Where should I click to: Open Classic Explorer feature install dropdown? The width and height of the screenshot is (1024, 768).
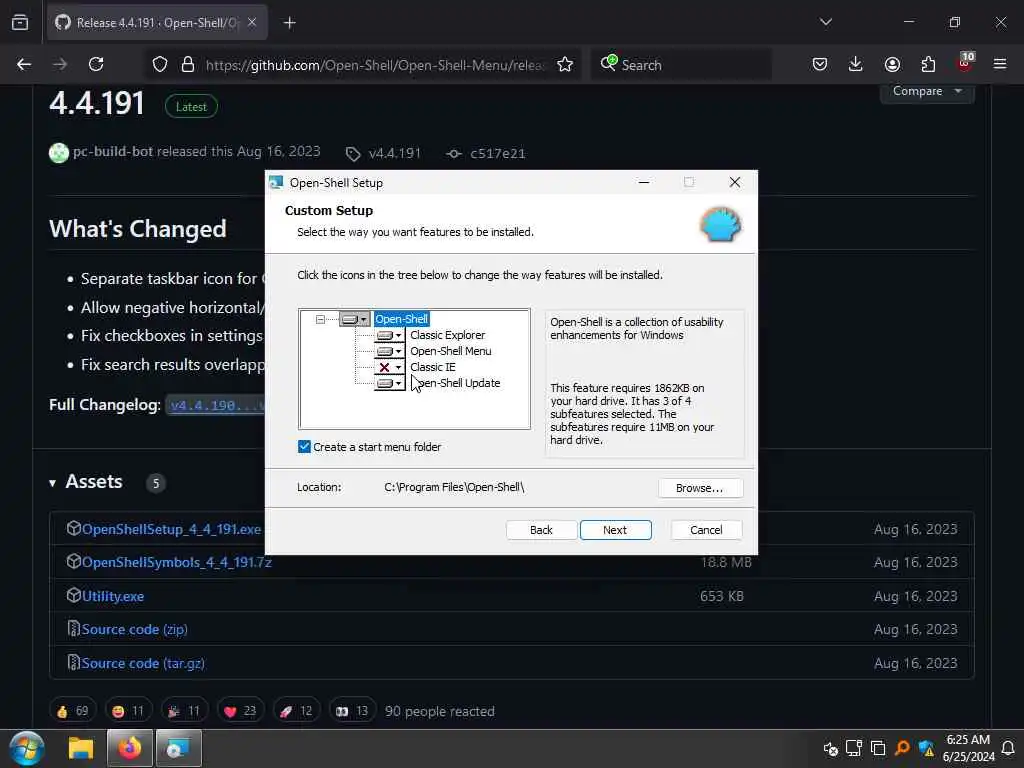pos(389,335)
